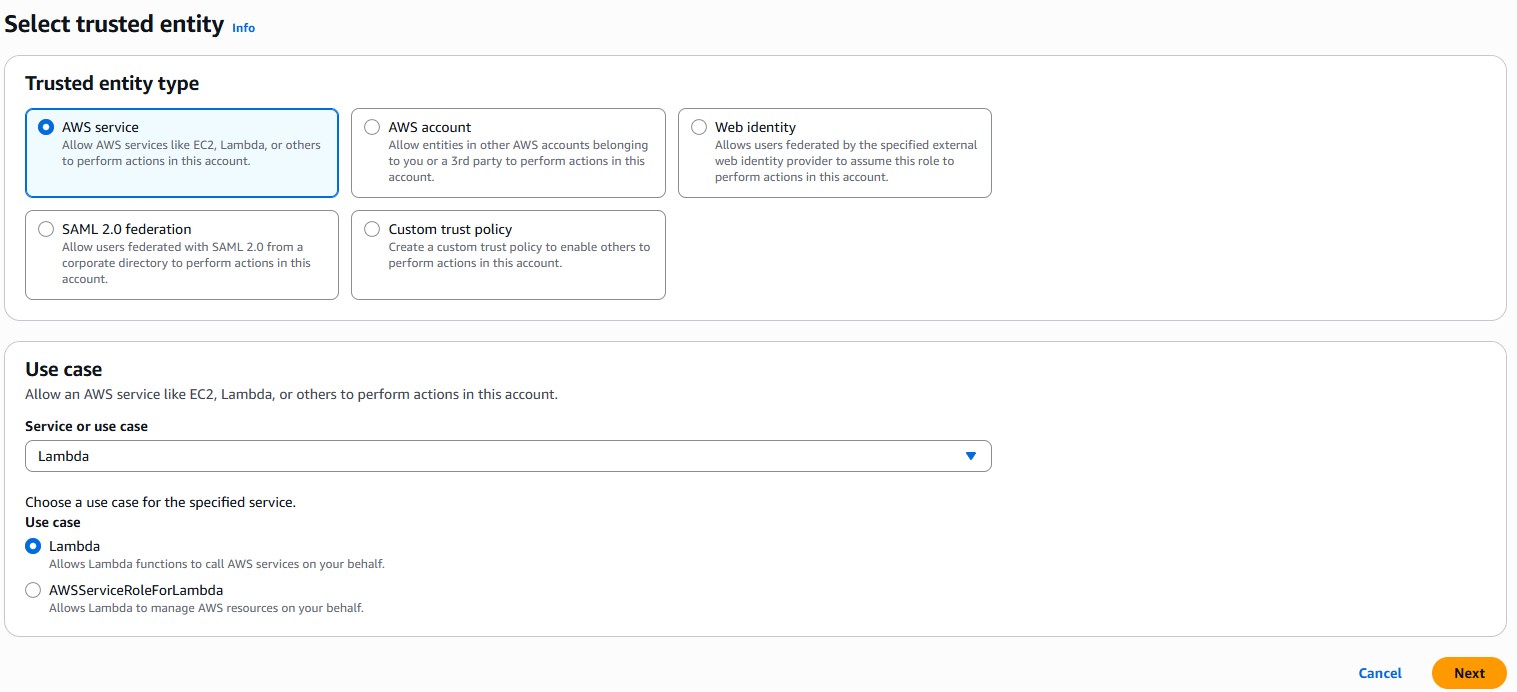Click the Web identity tile description text

pyautogui.click(x=845, y=161)
